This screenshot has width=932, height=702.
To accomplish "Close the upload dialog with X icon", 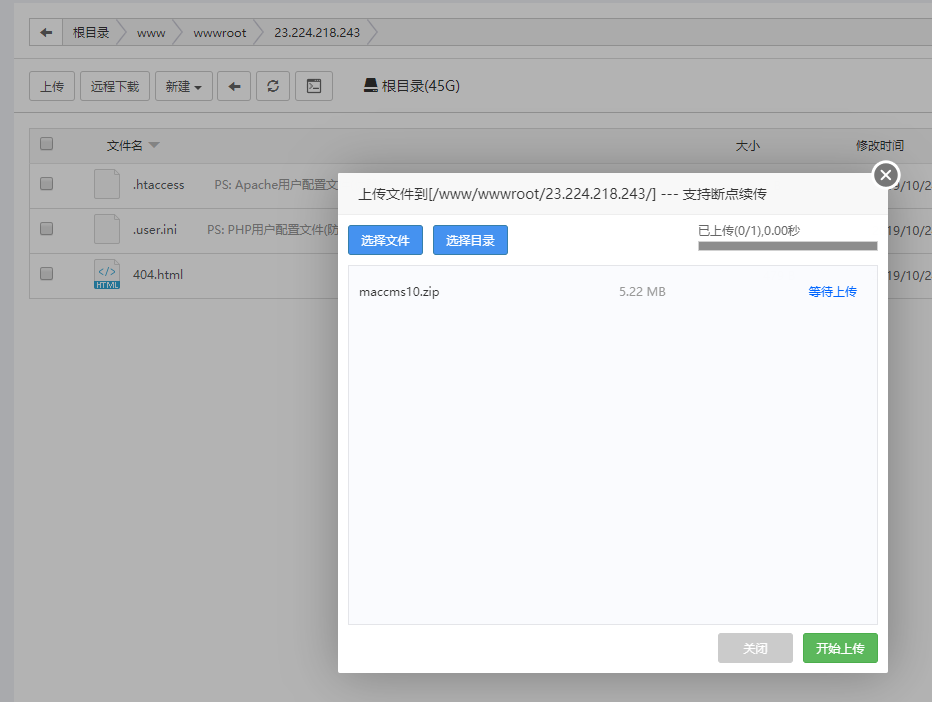I will tap(886, 175).
